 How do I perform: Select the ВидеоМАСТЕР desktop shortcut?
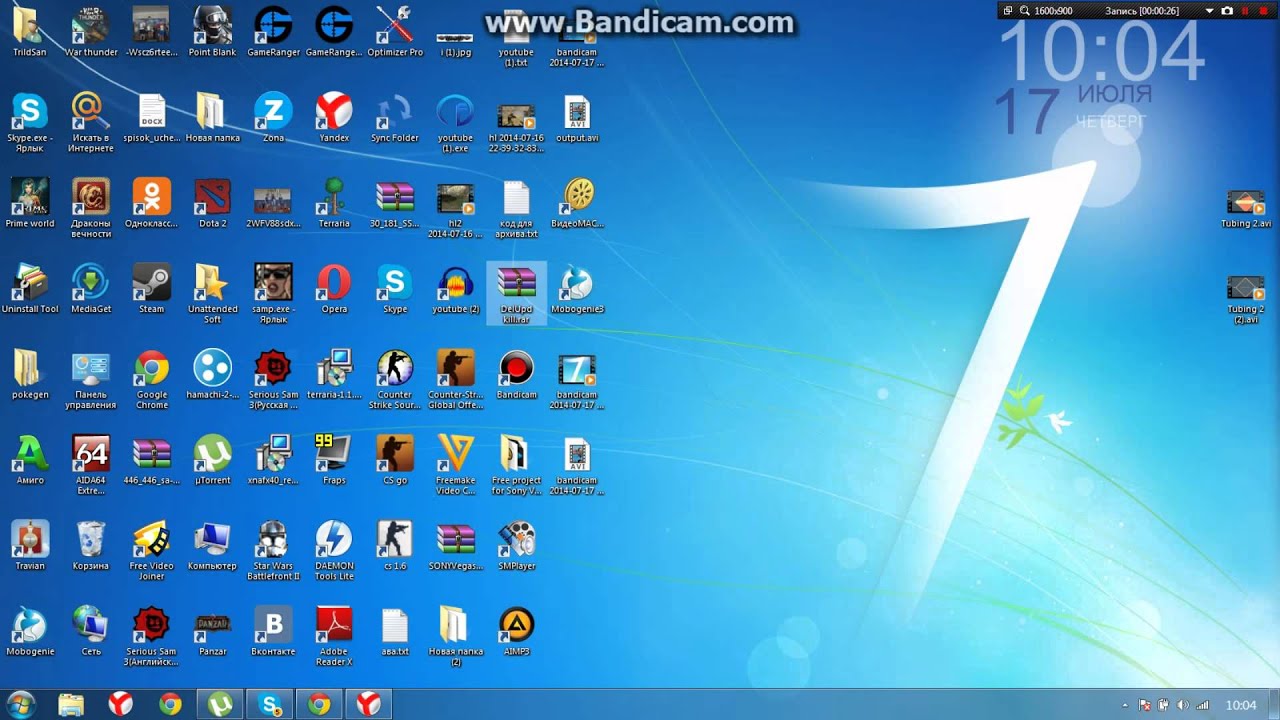pyautogui.click(x=577, y=203)
